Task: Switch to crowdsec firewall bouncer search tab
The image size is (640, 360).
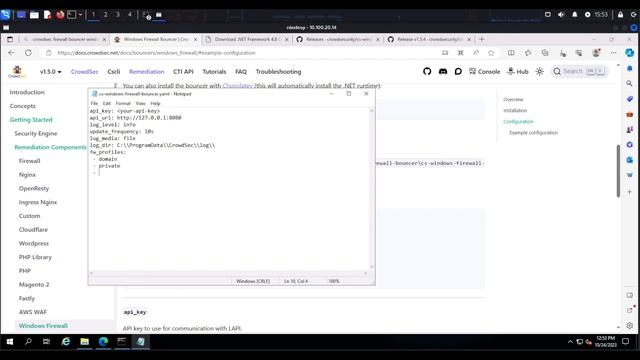Action: pos(64,39)
